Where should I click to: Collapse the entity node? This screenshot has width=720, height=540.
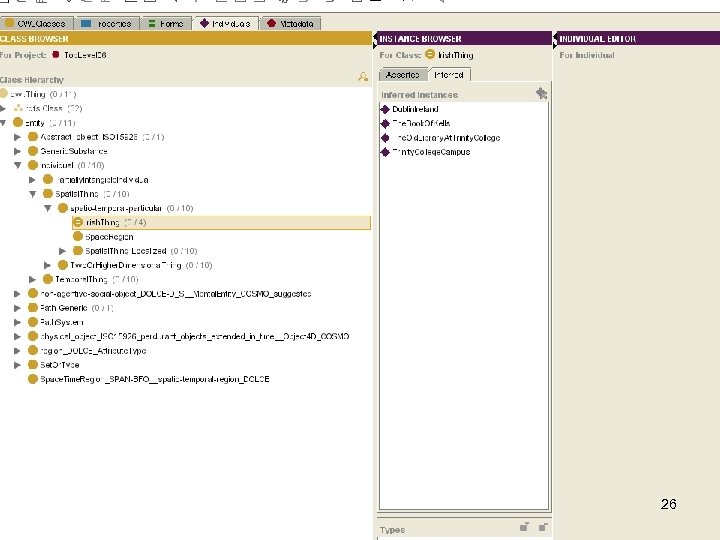pyautogui.click(x=3, y=123)
